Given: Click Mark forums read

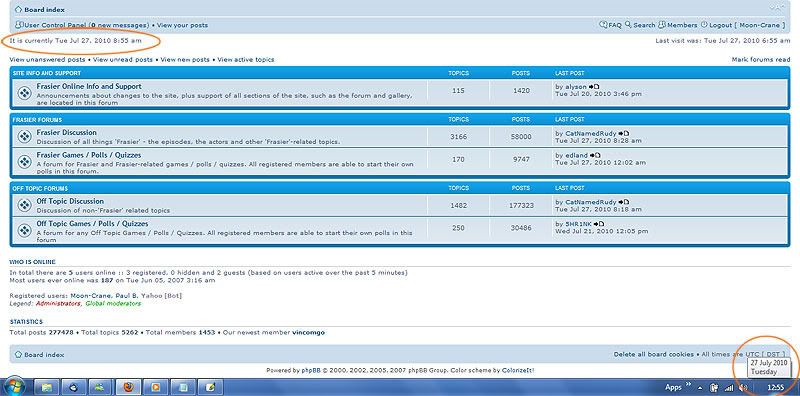Looking at the screenshot, I should tap(761, 60).
